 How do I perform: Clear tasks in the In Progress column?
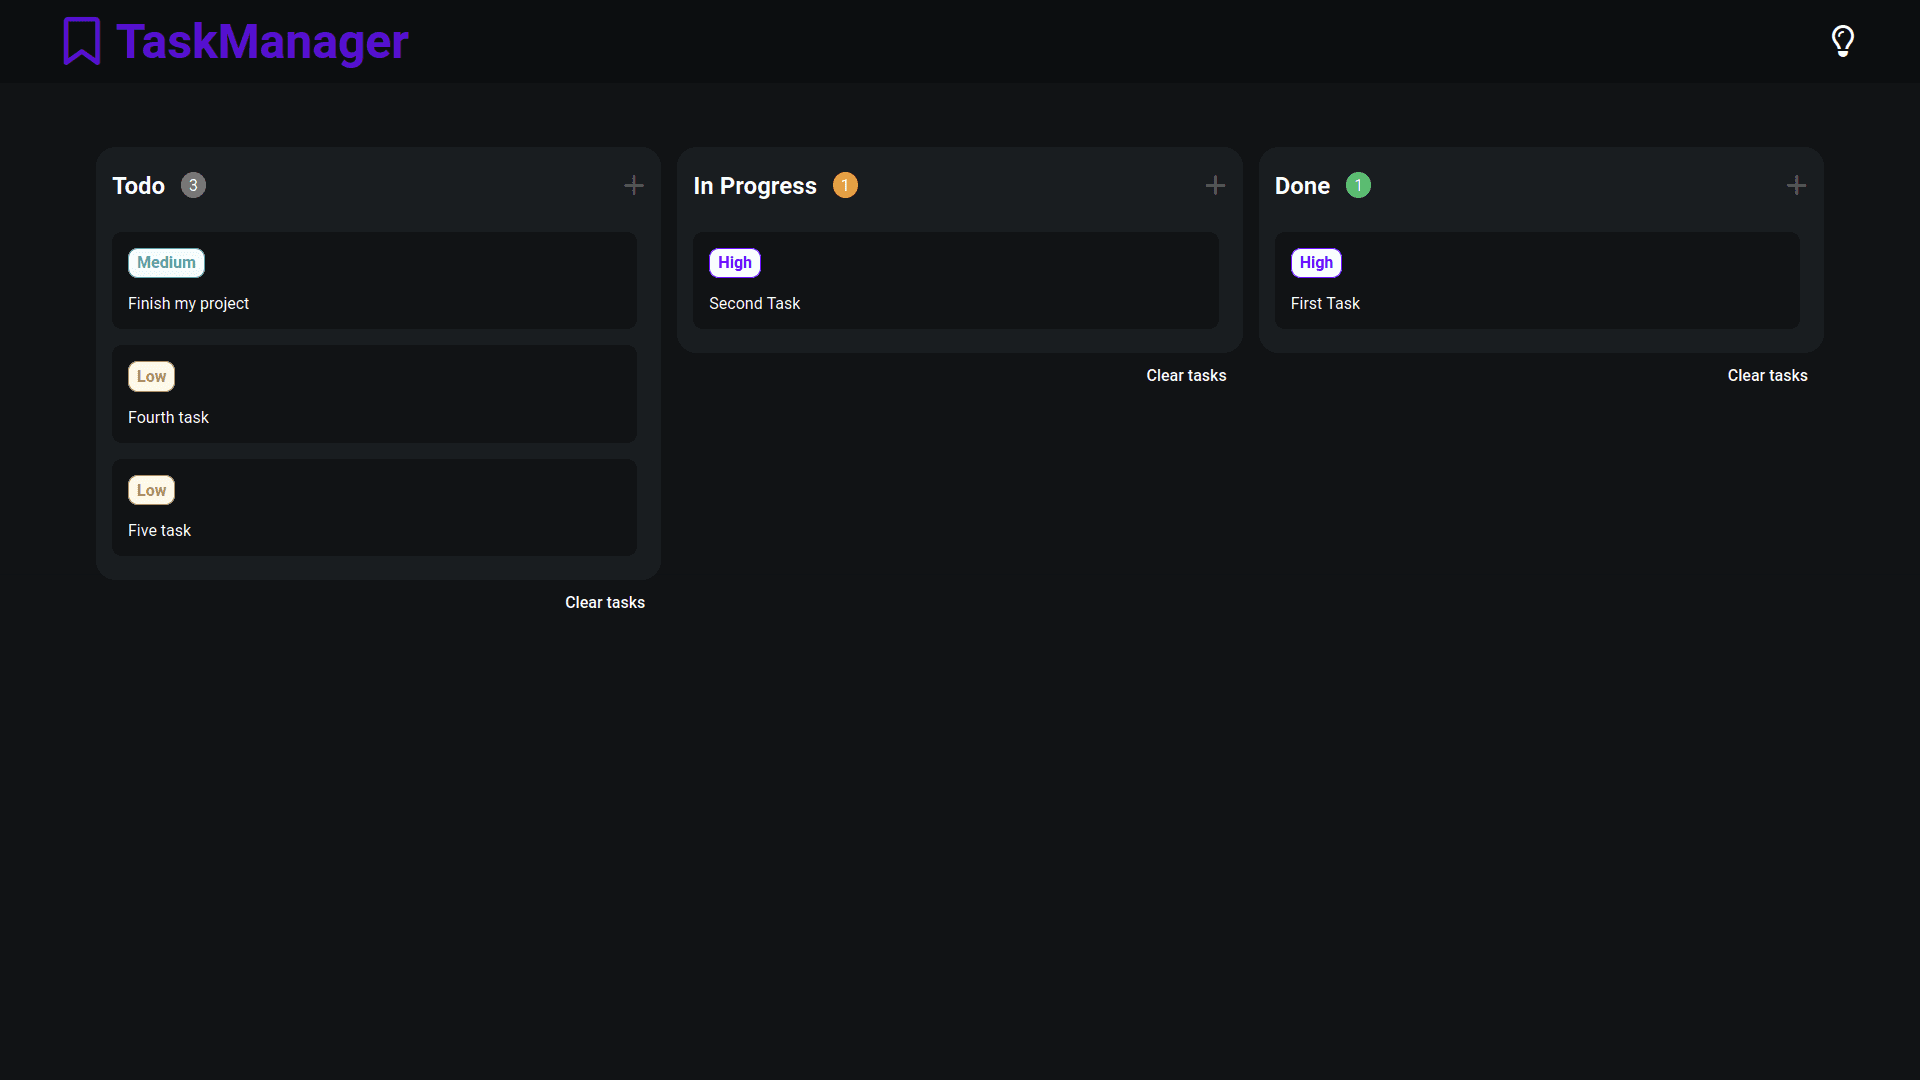[1185, 376]
